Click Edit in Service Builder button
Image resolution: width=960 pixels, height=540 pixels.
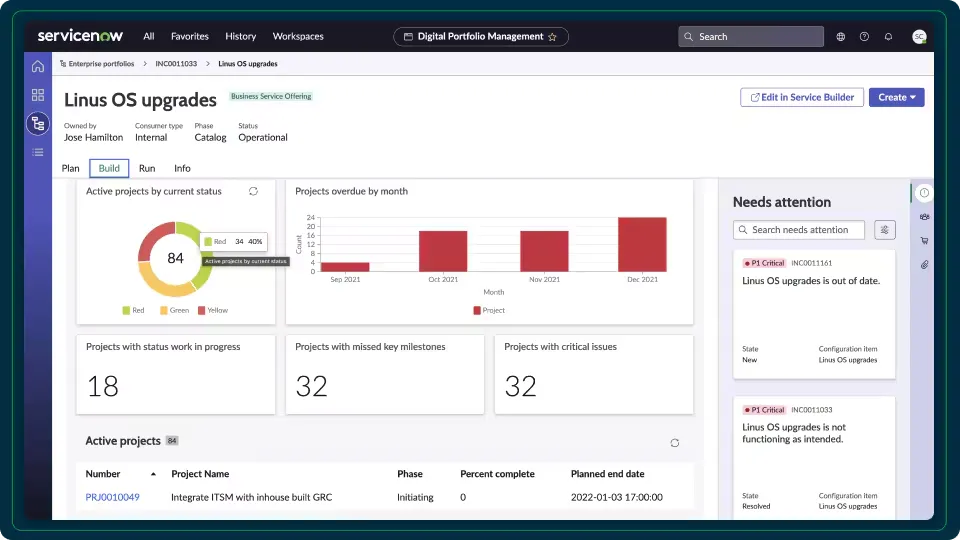(x=801, y=97)
